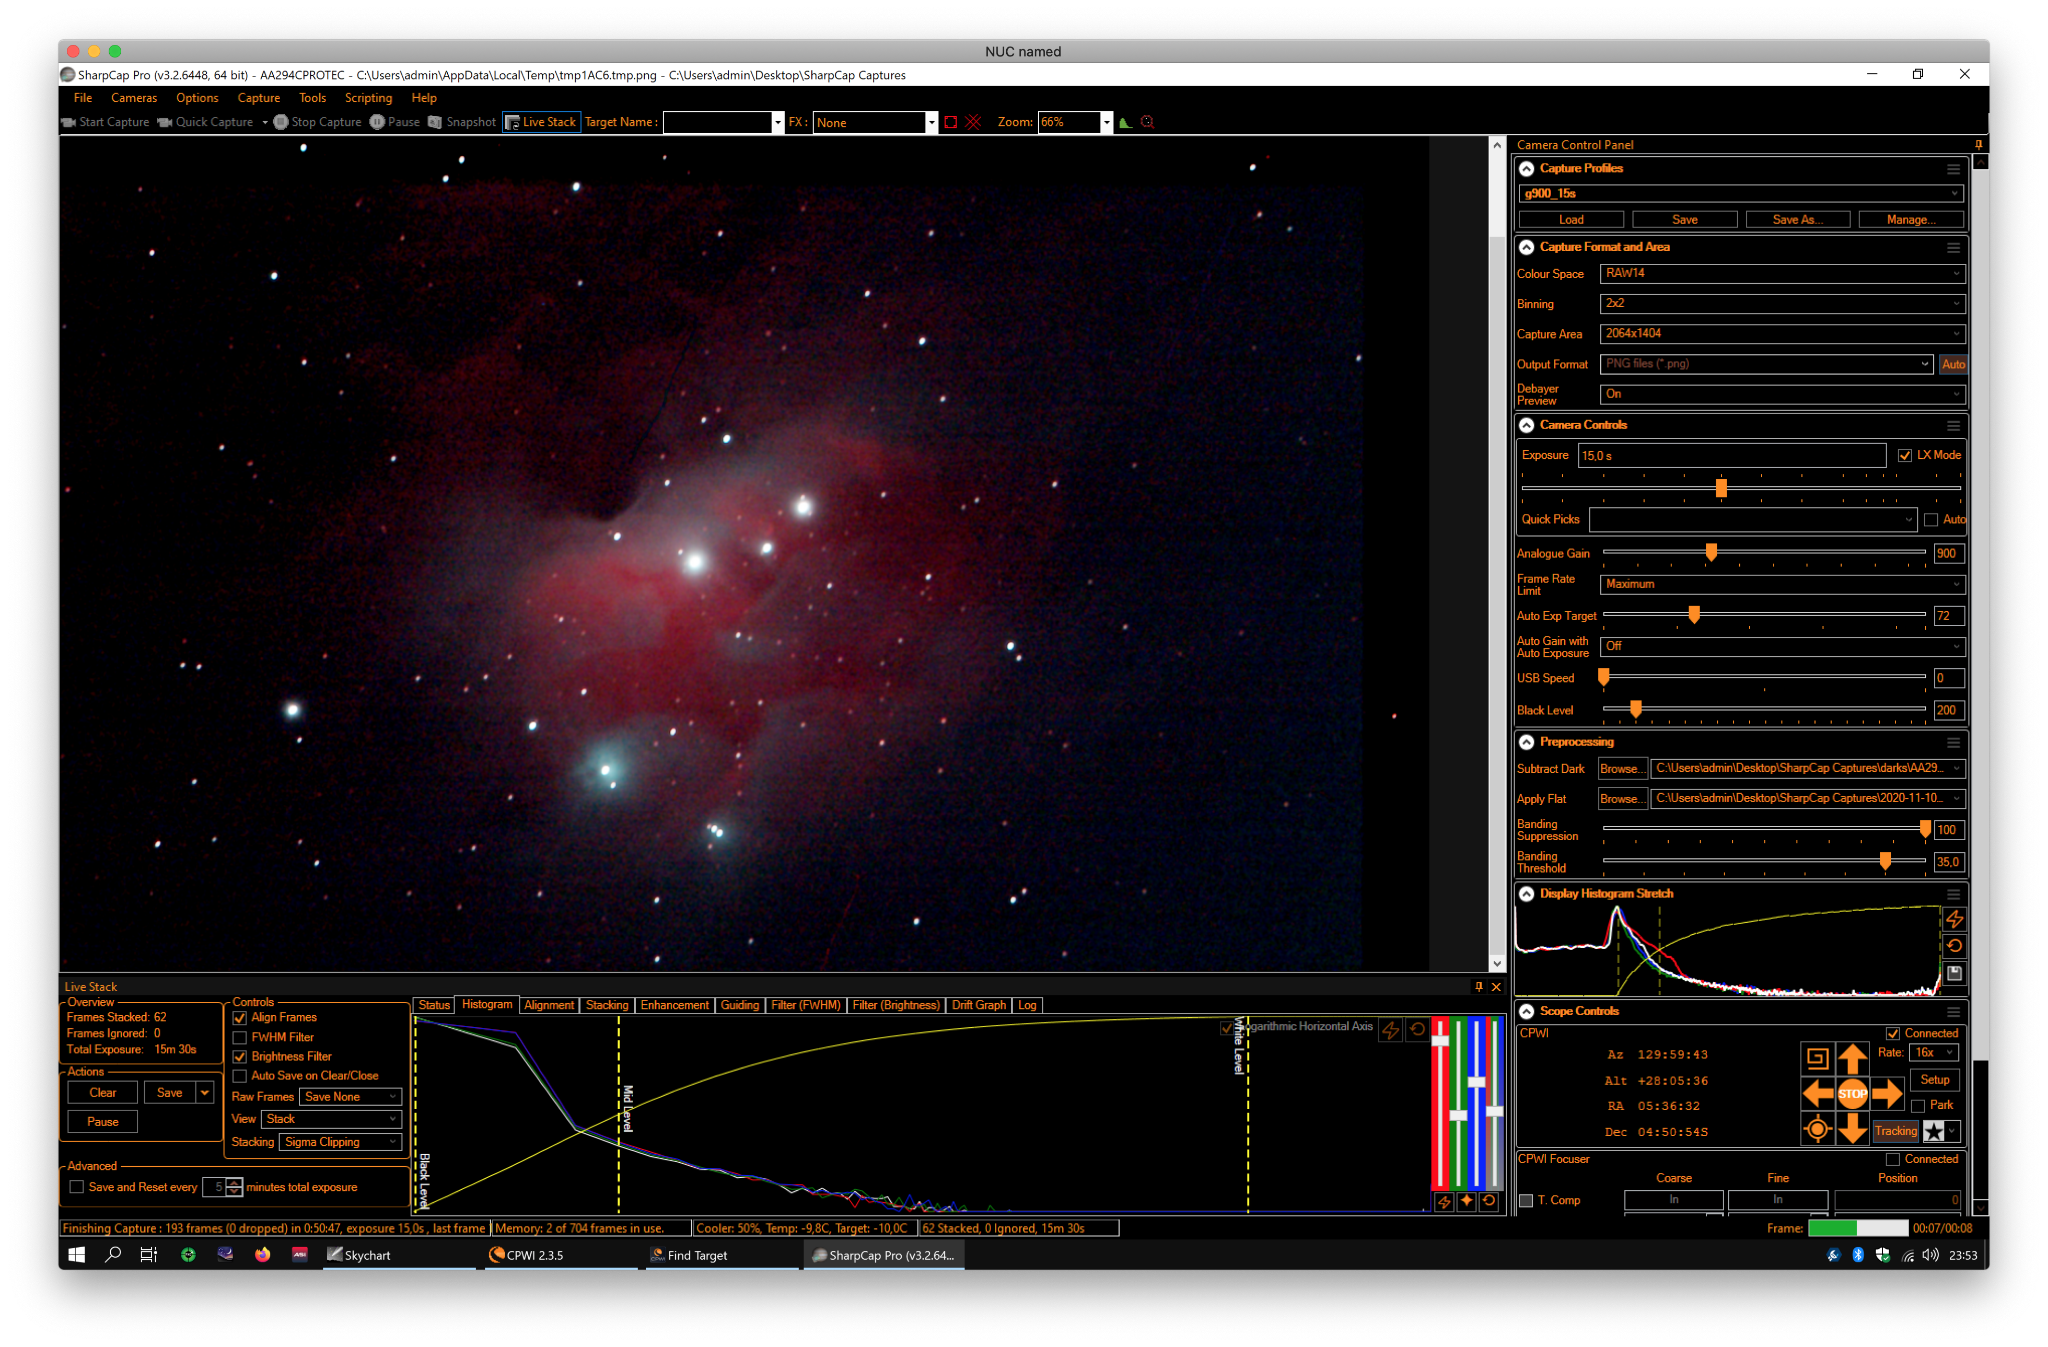Screen dimensions: 2048x1347
Task: Click the Live Stack toolbar button
Action: coord(541,122)
